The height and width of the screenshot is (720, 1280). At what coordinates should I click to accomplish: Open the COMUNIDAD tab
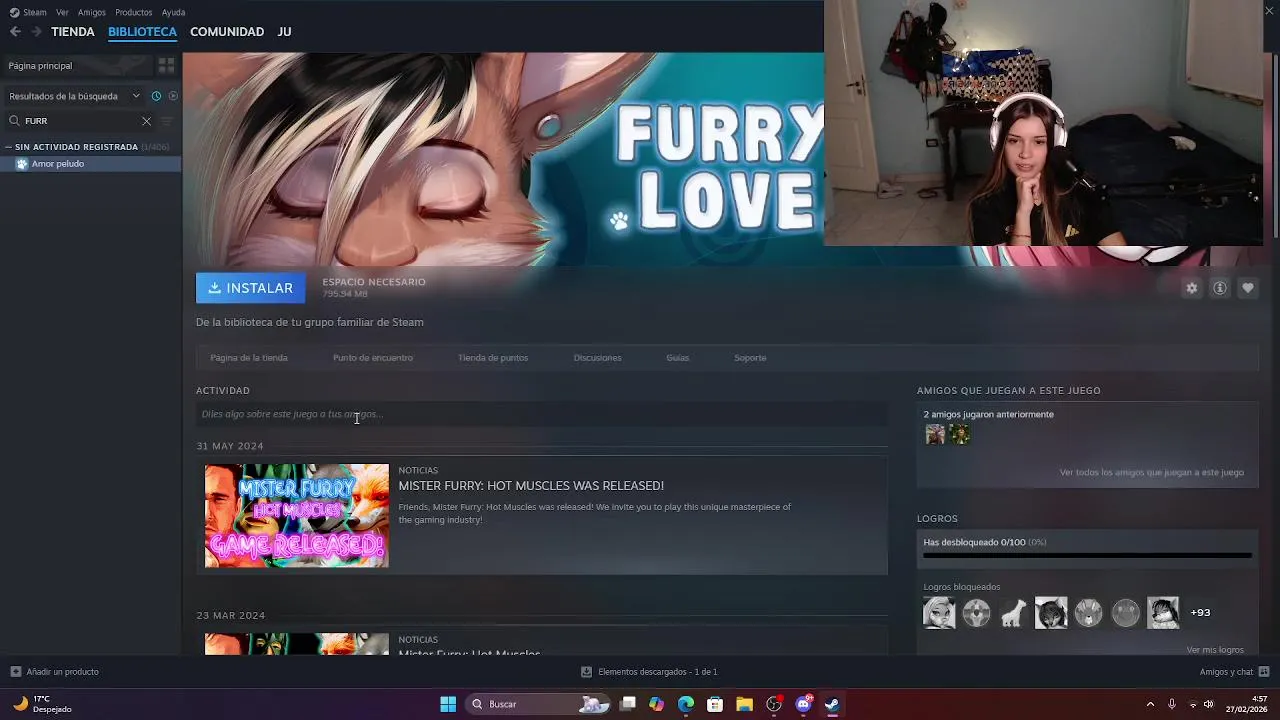pyautogui.click(x=227, y=32)
